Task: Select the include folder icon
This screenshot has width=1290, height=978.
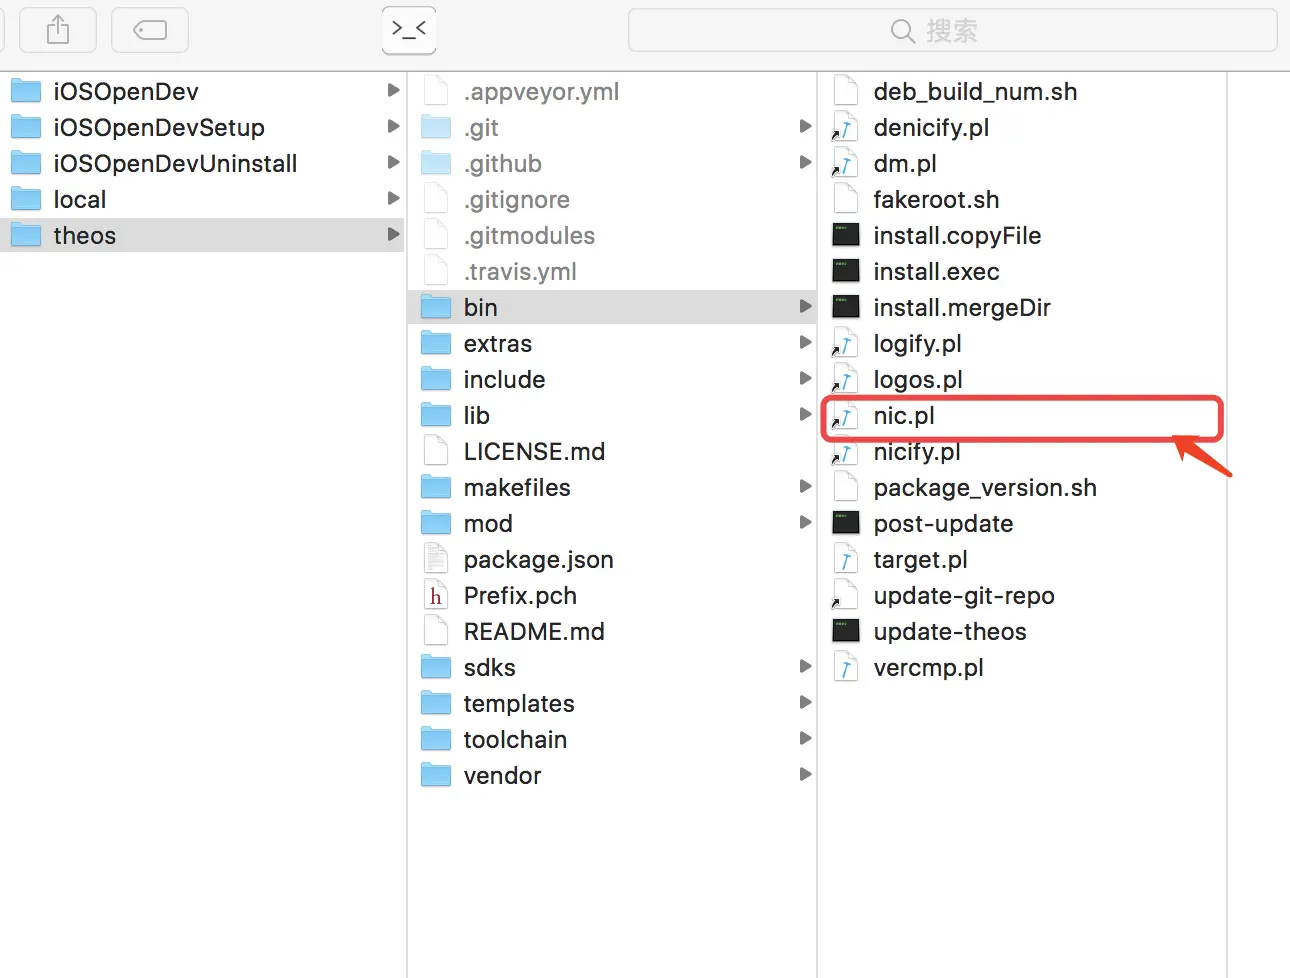Action: pyautogui.click(x=436, y=379)
